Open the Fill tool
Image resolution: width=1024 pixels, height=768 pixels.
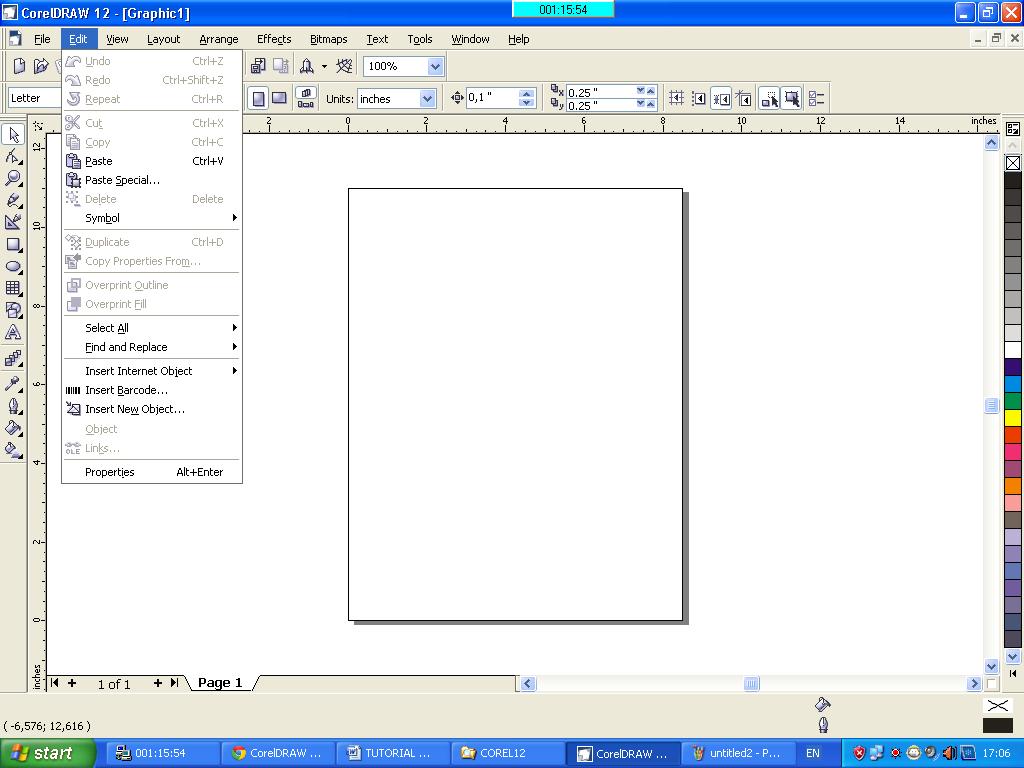[13, 428]
